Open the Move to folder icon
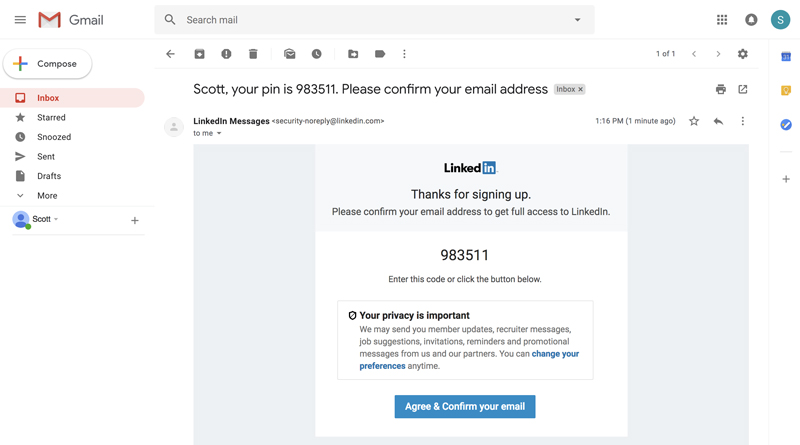 coord(353,54)
